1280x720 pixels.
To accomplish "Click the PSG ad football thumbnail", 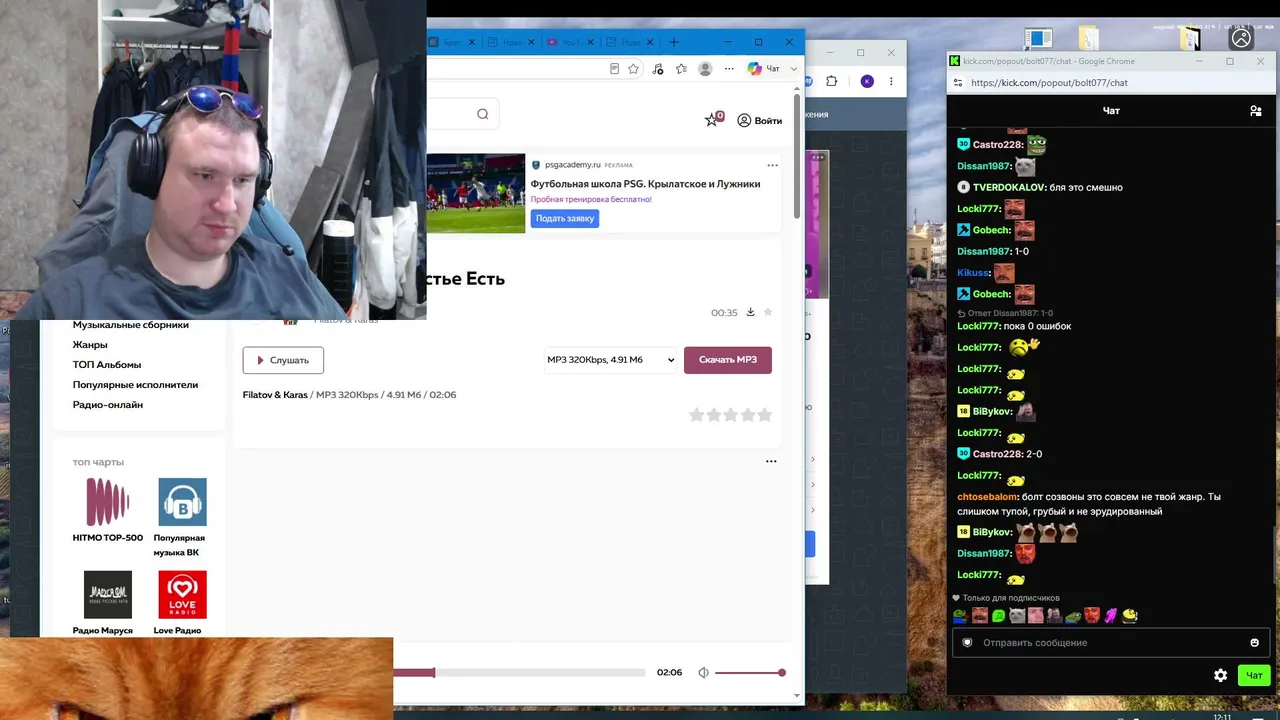I will coord(476,193).
